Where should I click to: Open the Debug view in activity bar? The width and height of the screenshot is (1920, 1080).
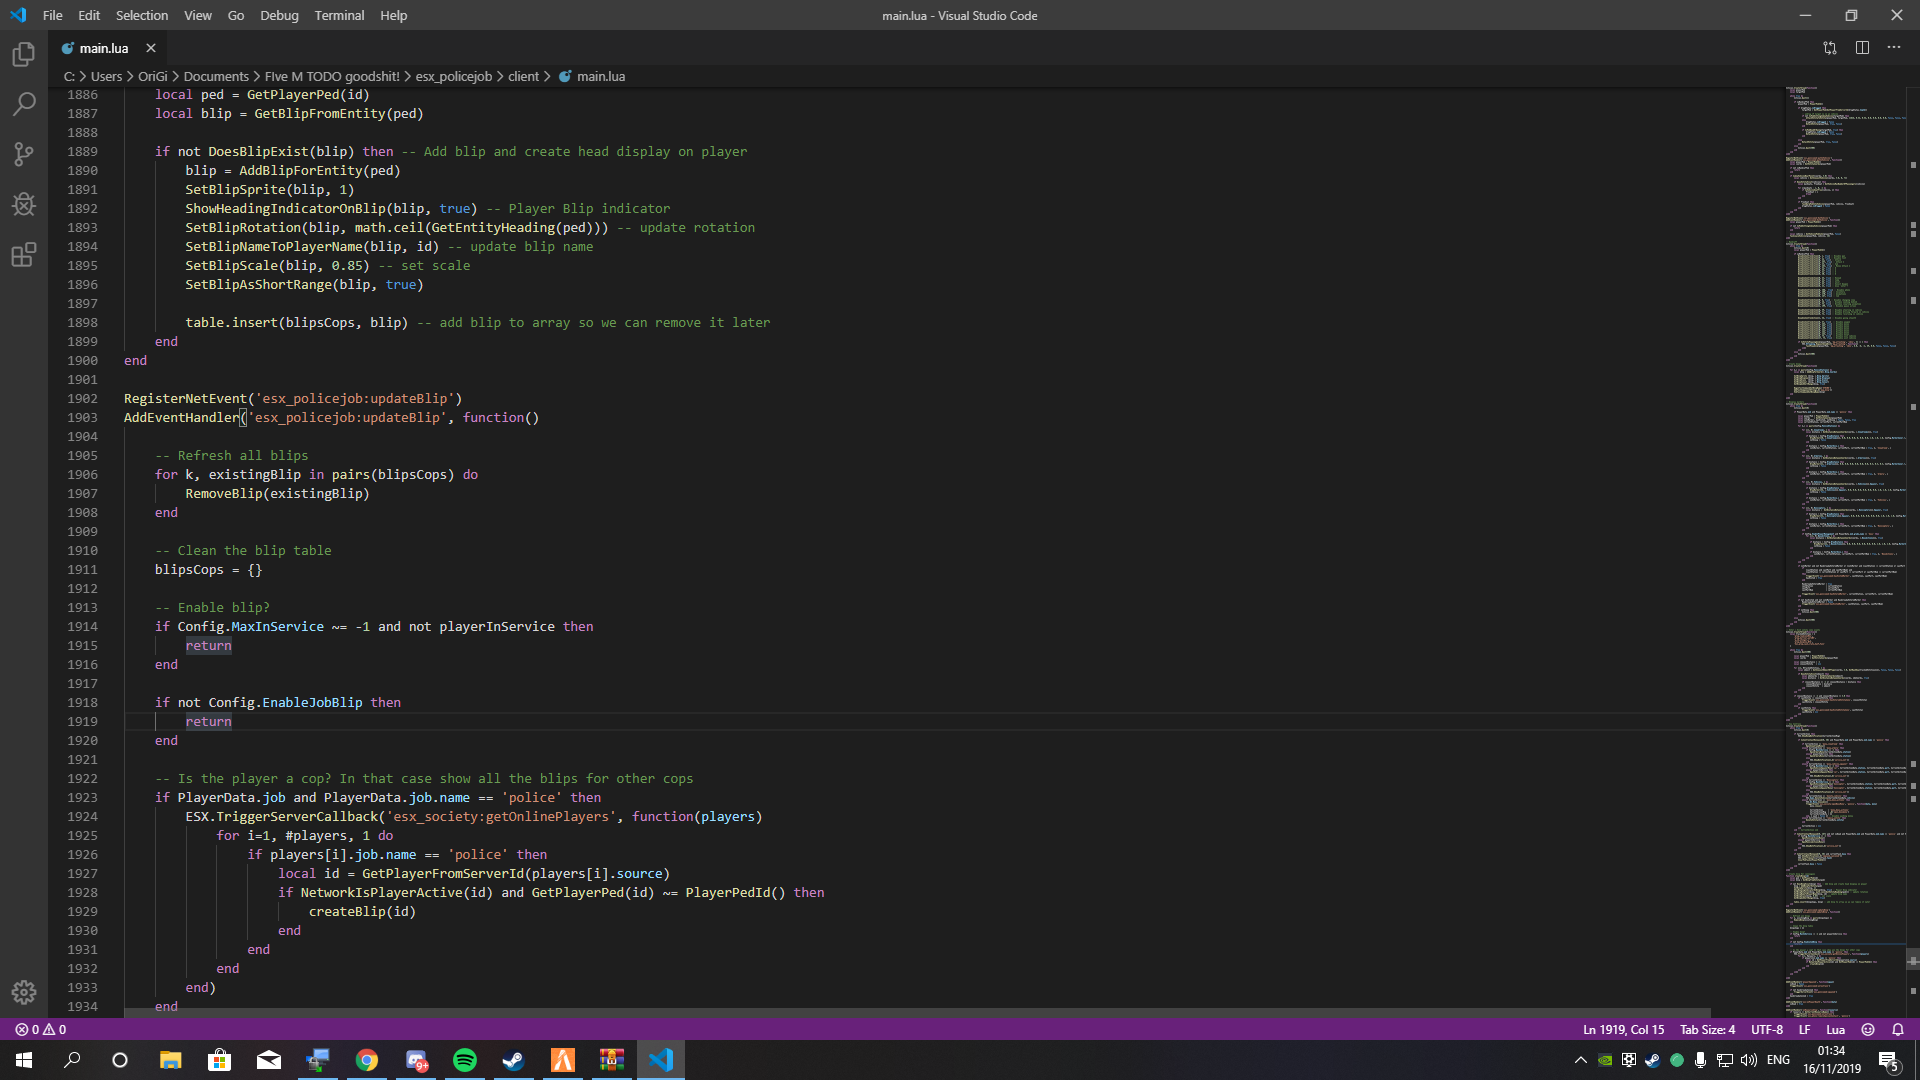(x=24, y=204)
